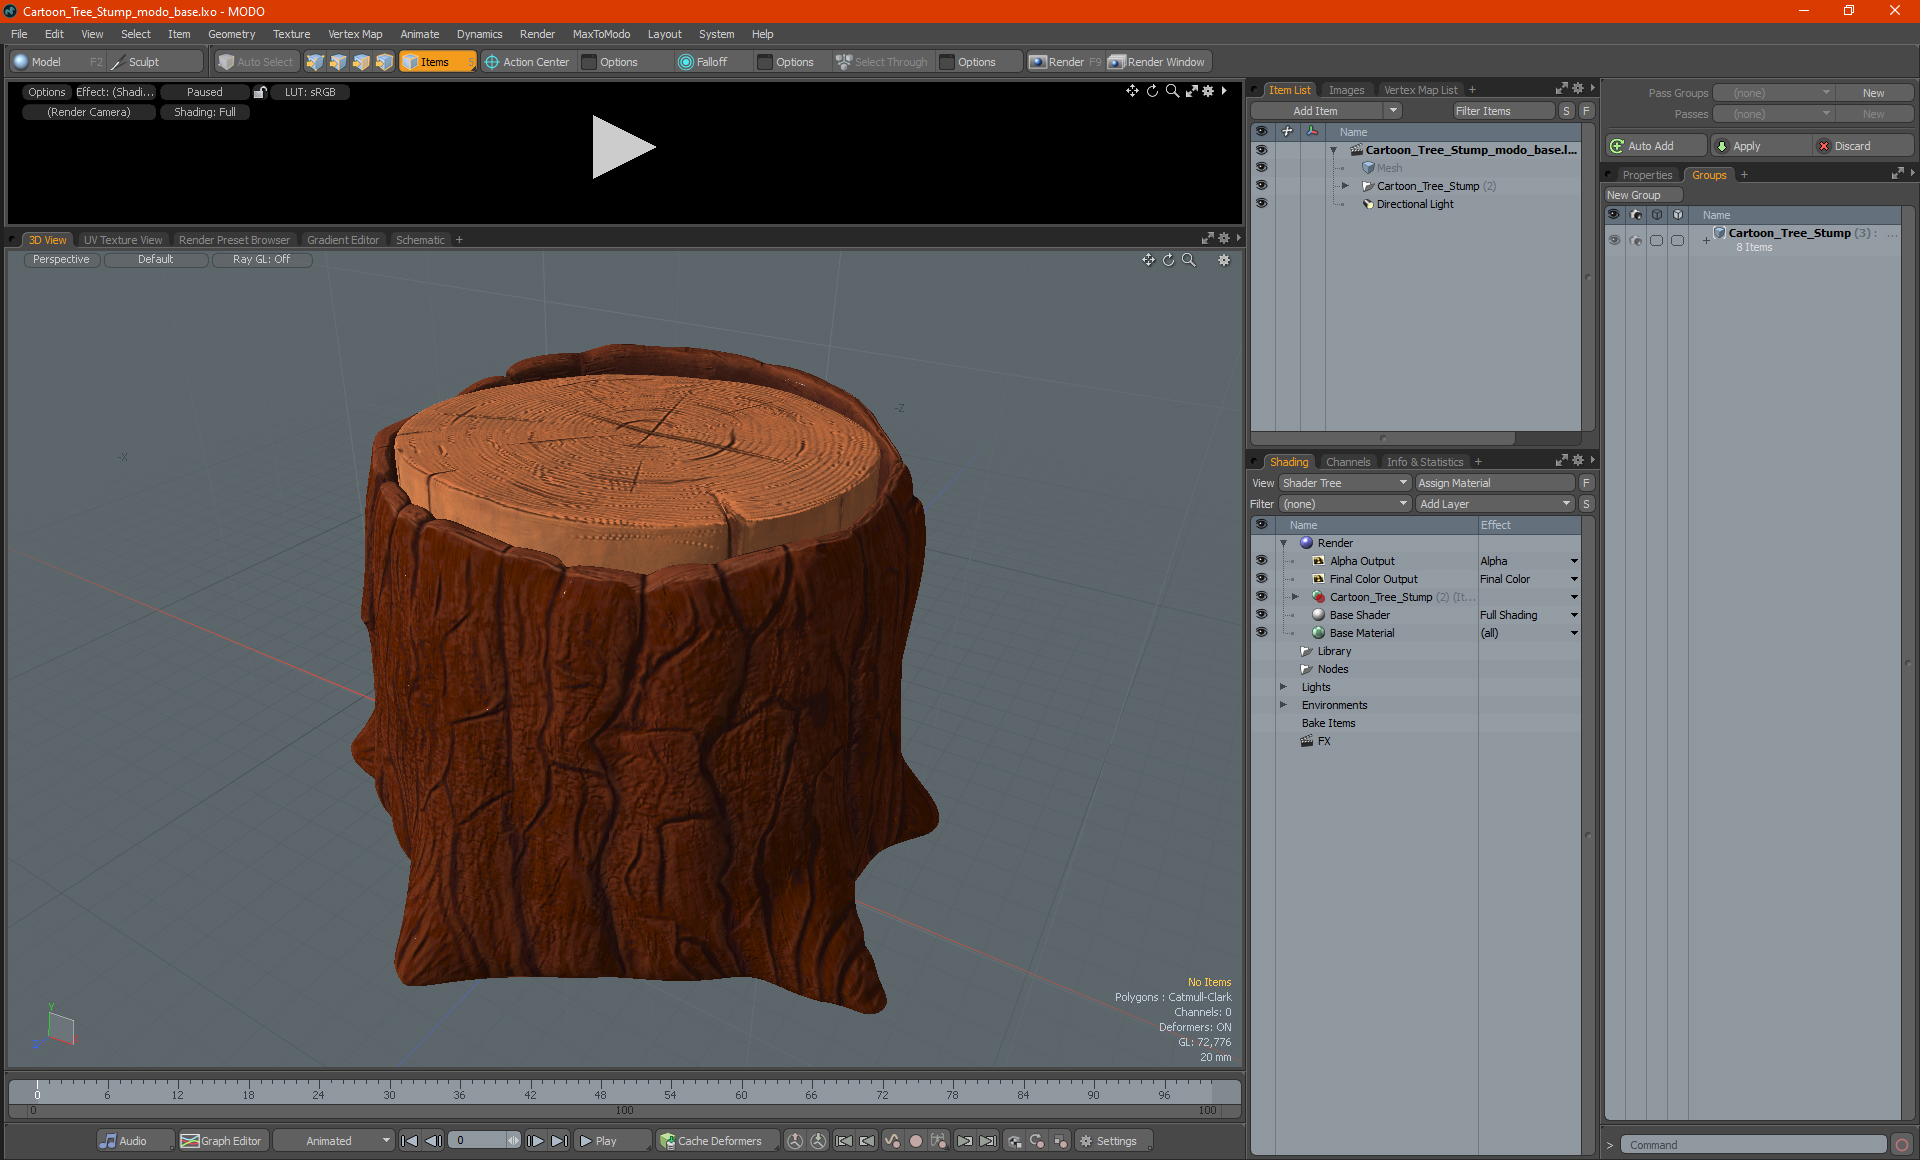Toggle visibility of Mesh item
The height and width of the screenshot is (1160, 1920).
[x=1261, y=168]
